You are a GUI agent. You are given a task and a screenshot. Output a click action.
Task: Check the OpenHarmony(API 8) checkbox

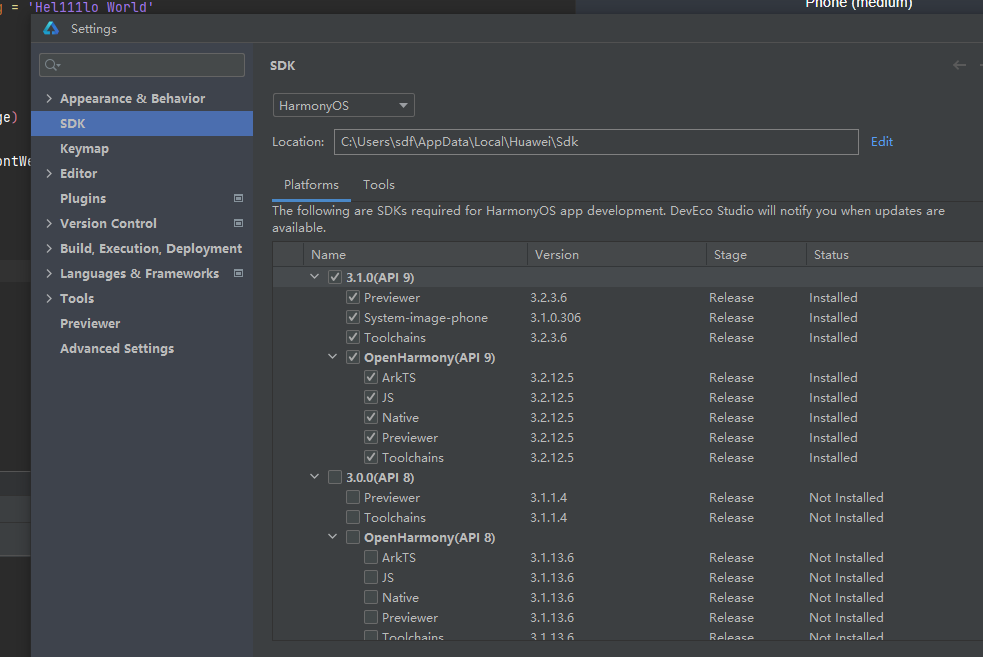[353, 538]
